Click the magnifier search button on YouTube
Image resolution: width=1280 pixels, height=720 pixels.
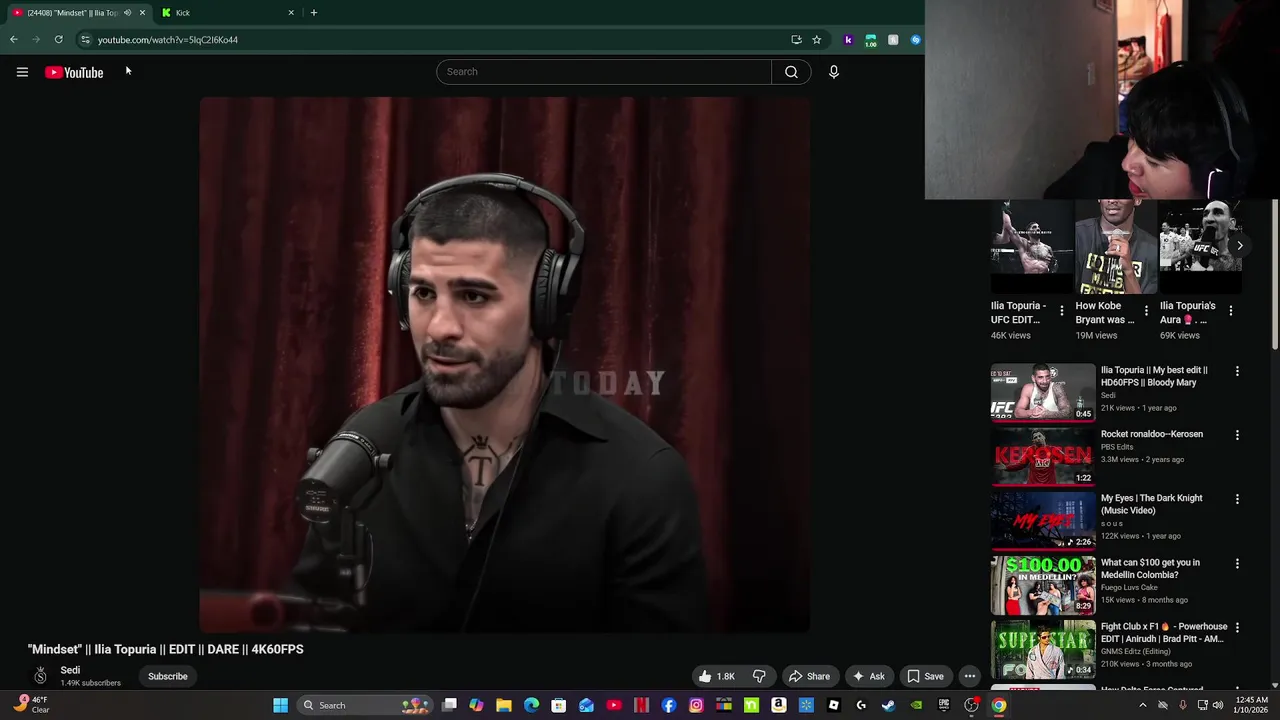[x=791, y=72]
